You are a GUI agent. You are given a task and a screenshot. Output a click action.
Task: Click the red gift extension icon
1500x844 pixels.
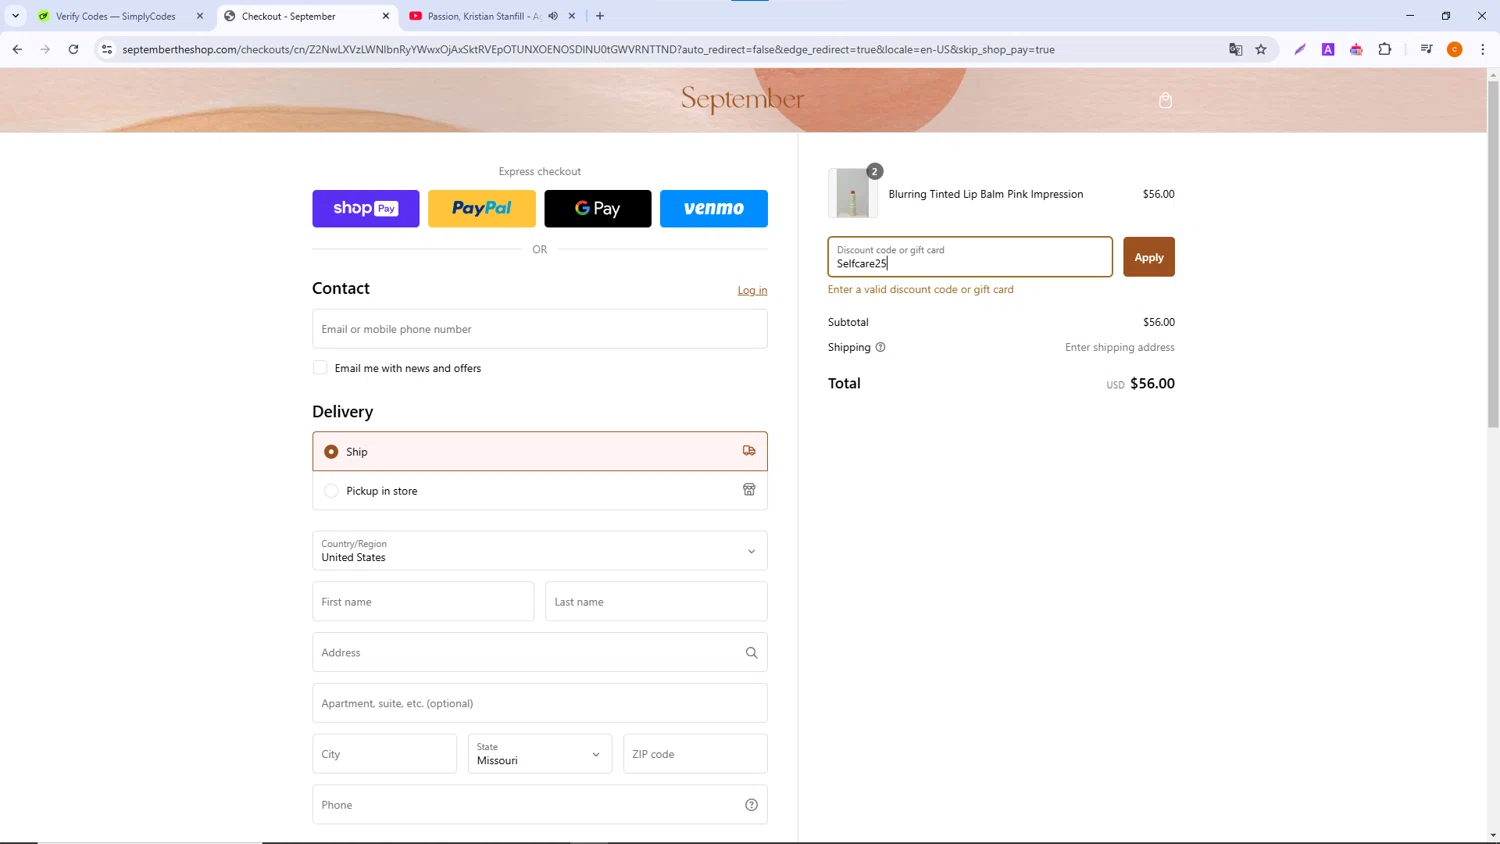click(1356, 49)
